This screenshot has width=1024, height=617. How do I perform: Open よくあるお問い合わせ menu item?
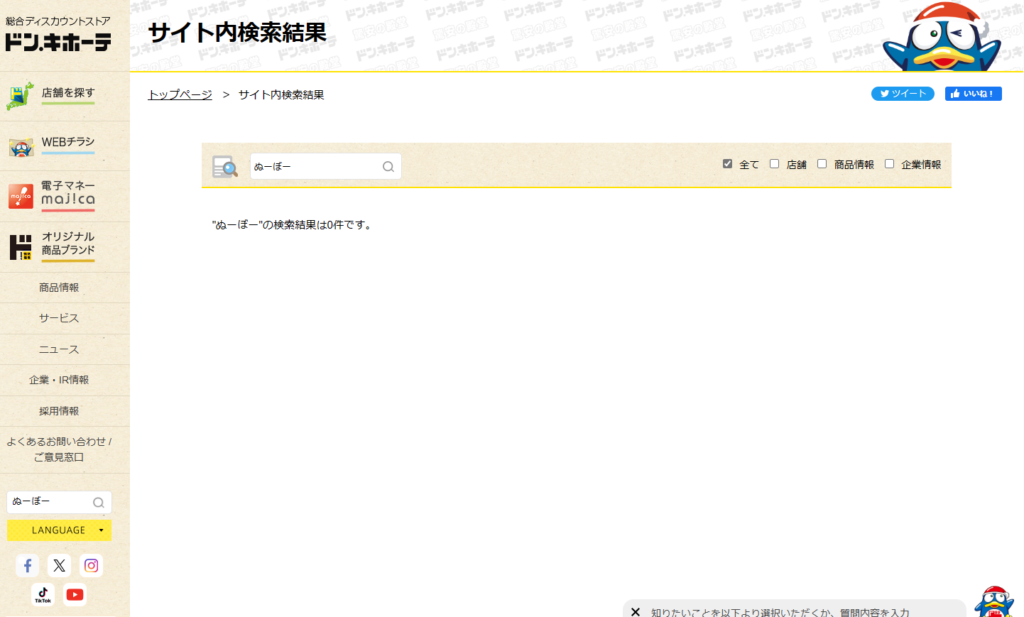tap(59, 450)
